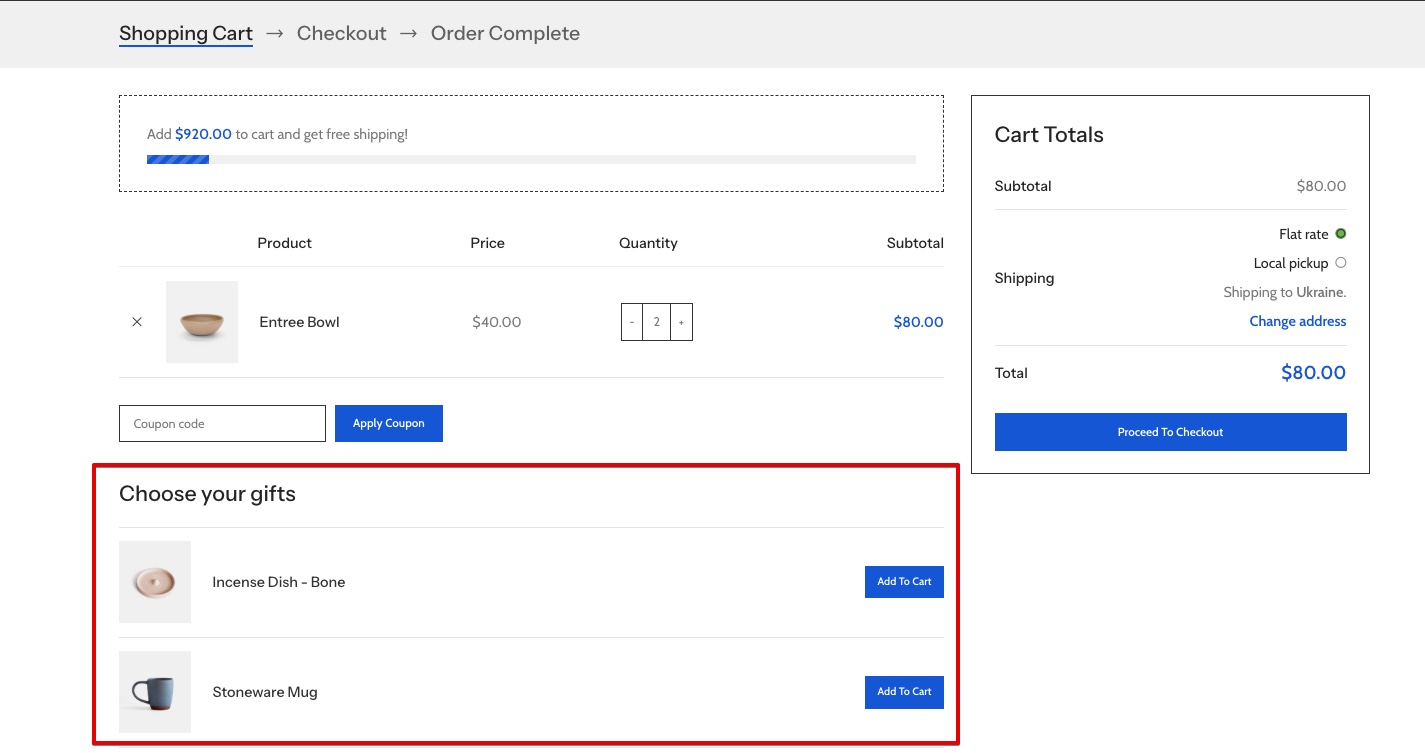
Task: Click the Total amount in Cart Totals
Action: [x=1313, y=373]
